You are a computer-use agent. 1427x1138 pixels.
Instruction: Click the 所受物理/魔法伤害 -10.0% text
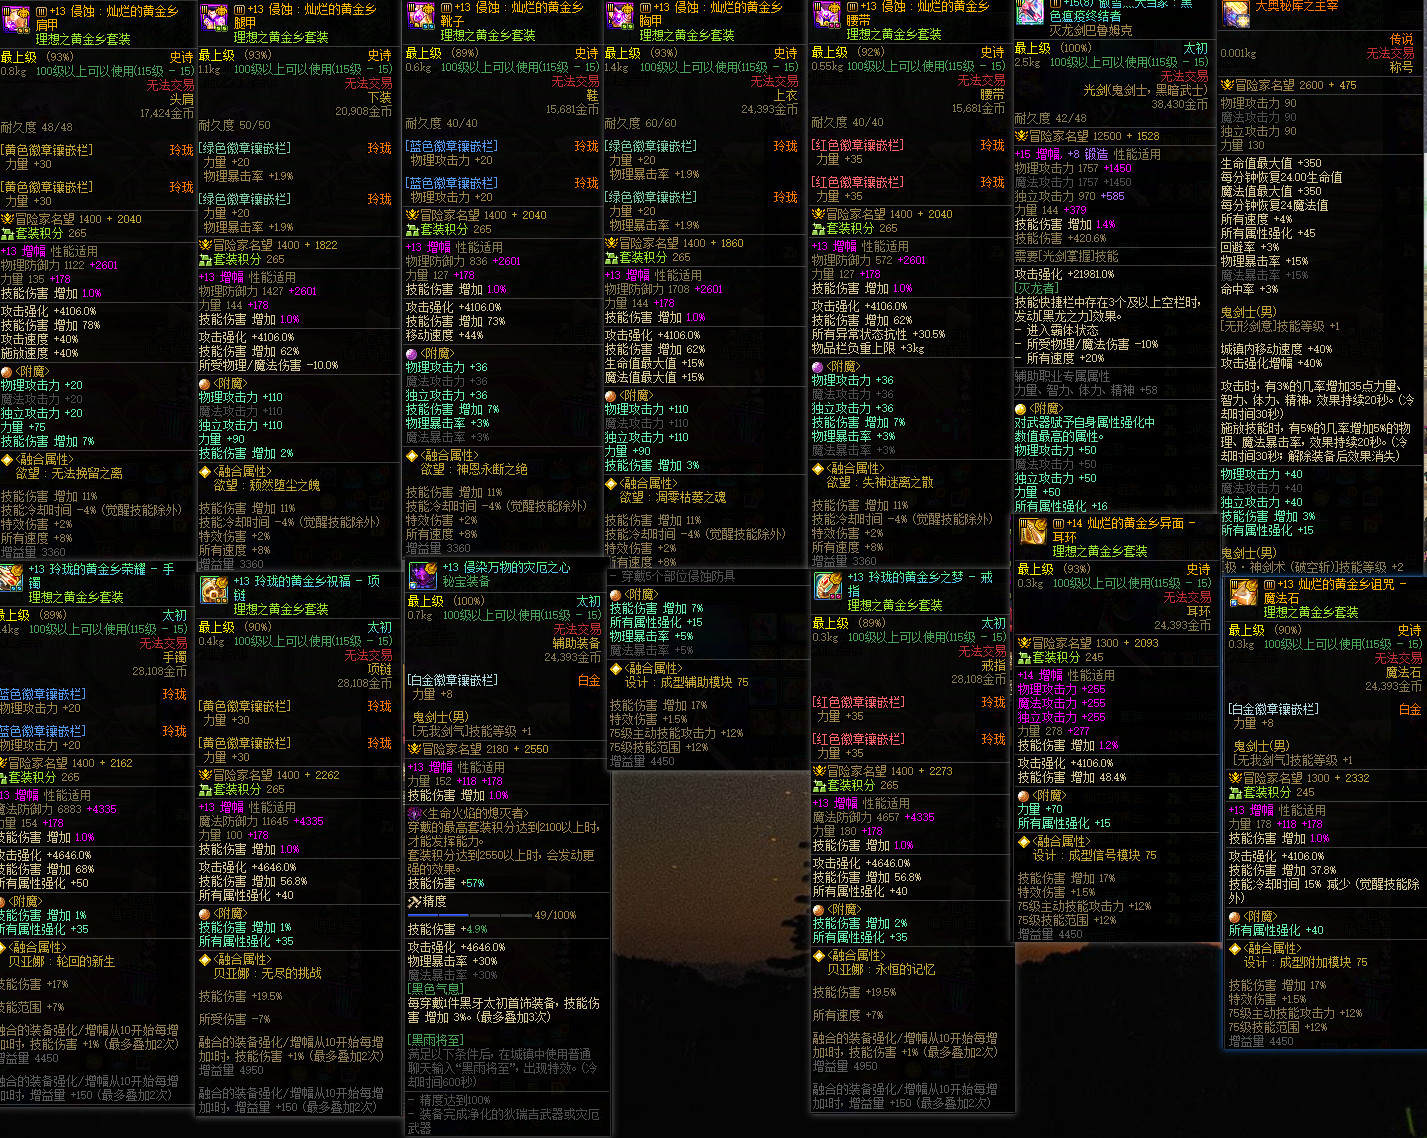click(269, 366)
